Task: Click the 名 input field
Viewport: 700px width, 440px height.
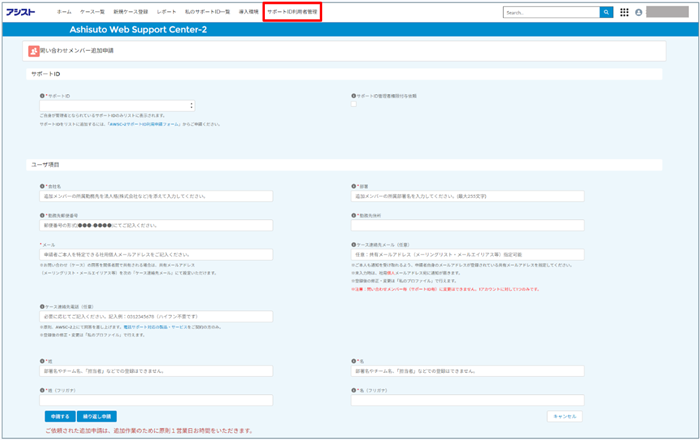Action: tap(467, 371)
